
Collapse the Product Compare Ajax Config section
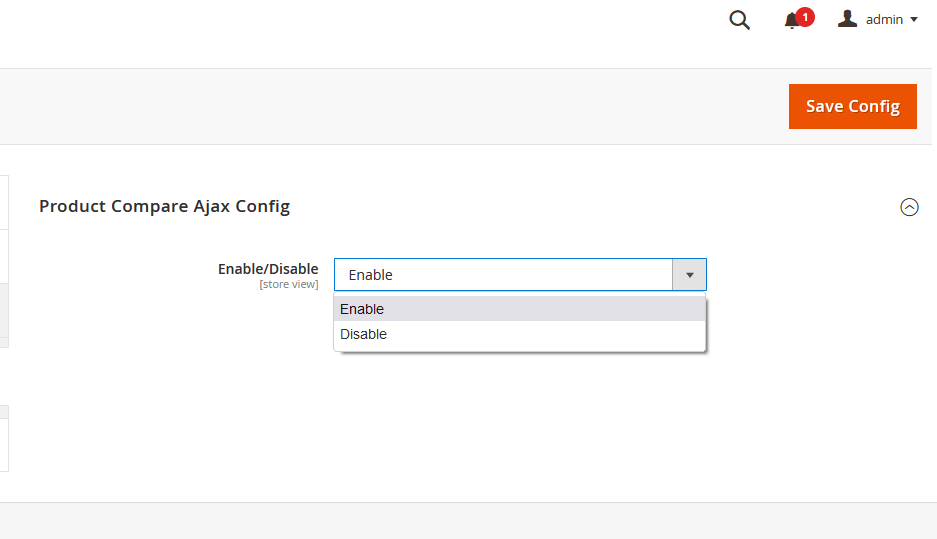(x=909, y=207)
